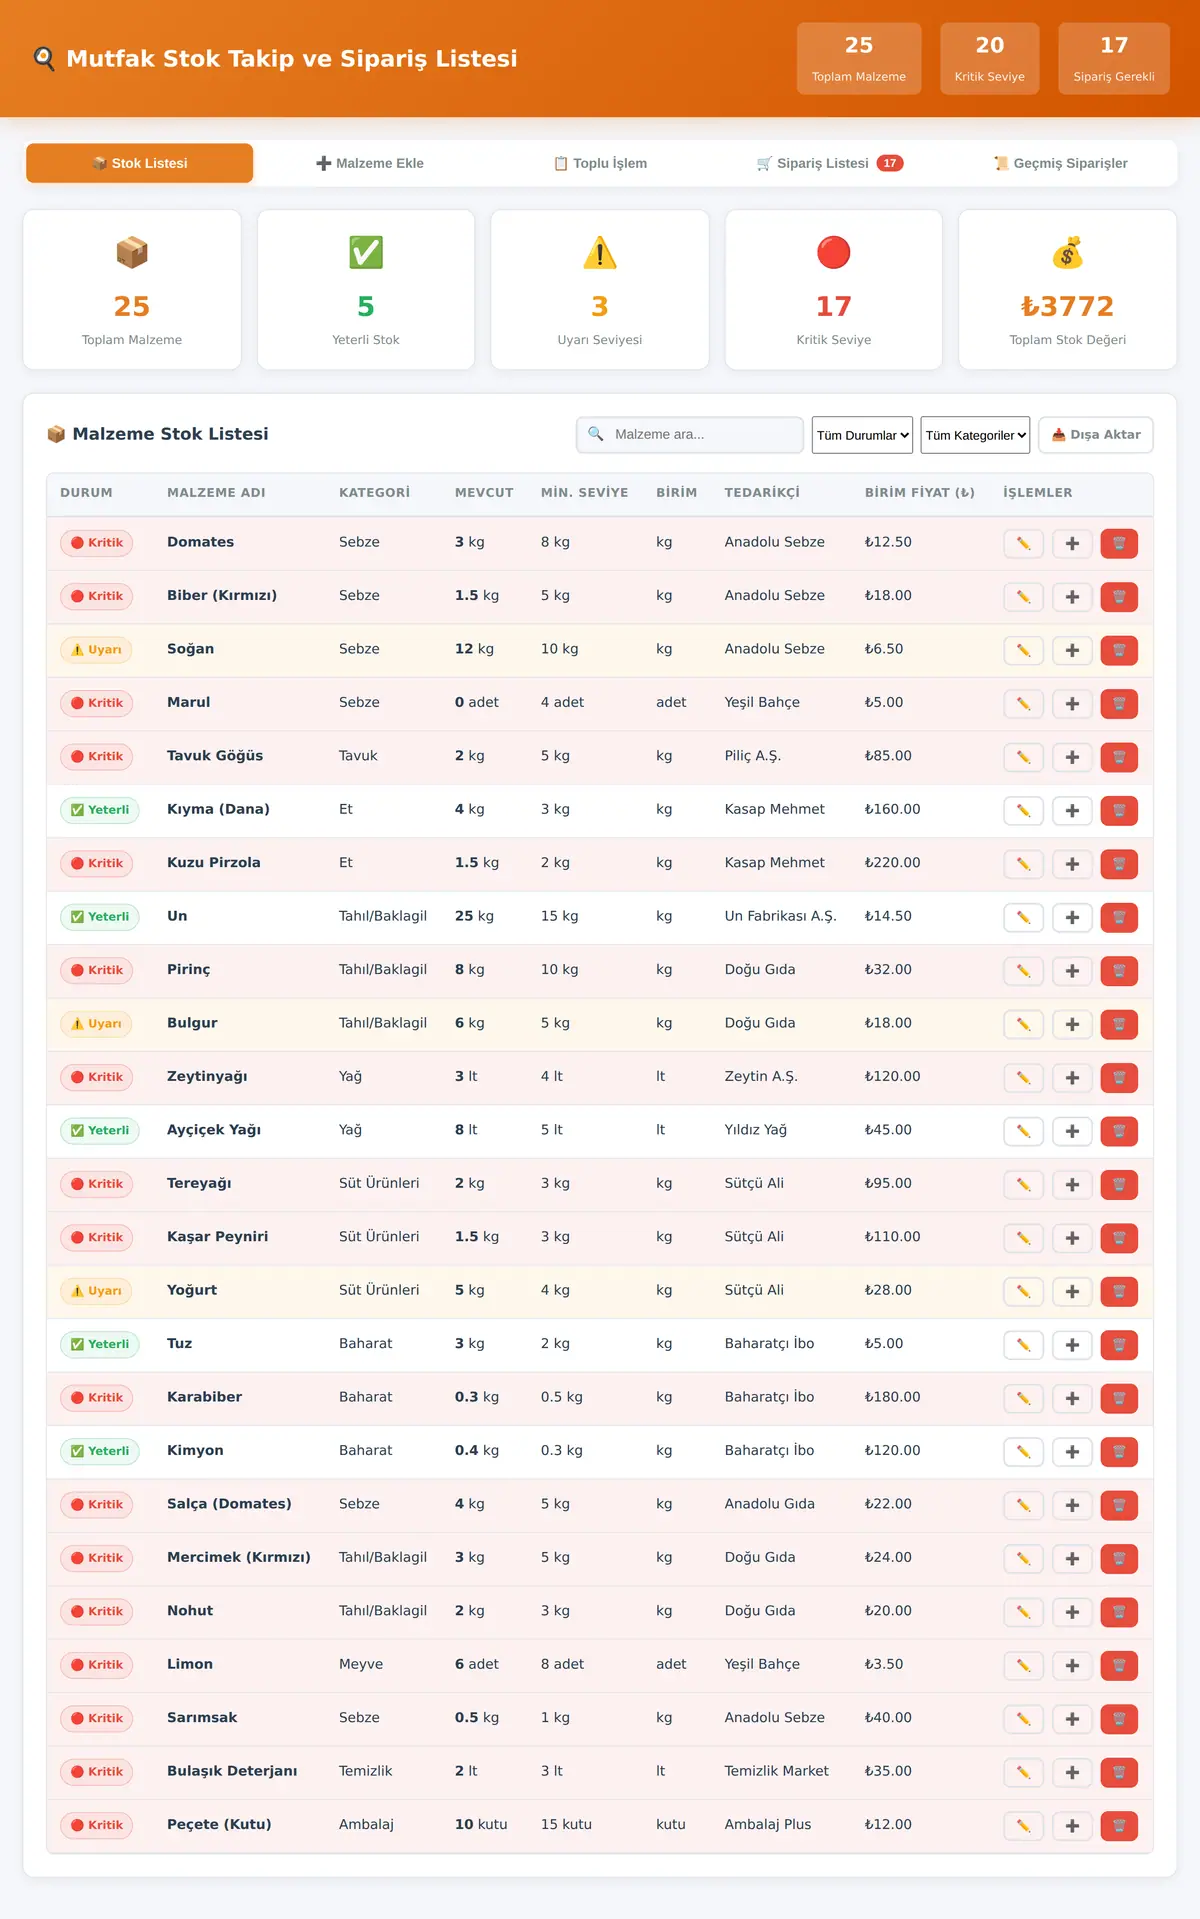Edit Peçete (Kutu) row
1200x1919 pixels.
coord(1023,1826)
